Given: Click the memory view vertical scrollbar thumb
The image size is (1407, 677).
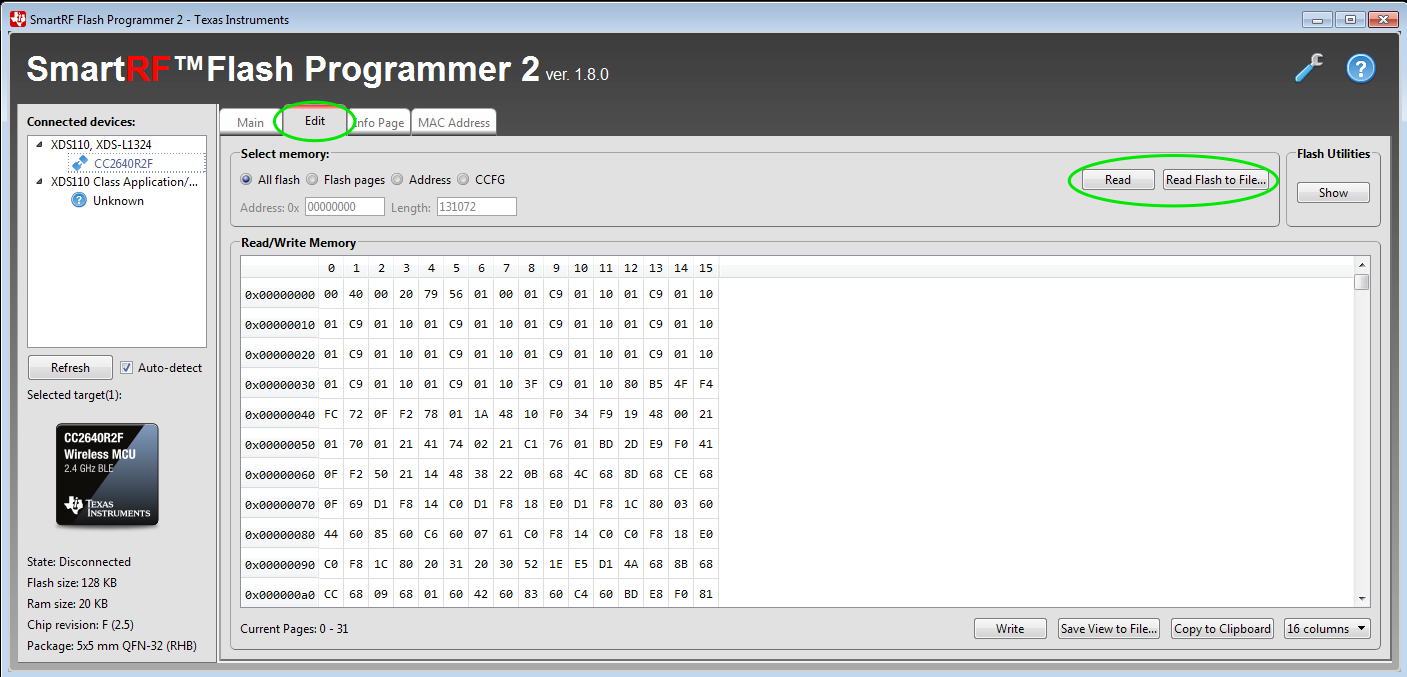Looking at the screenshot, I should pos(1361,282).
